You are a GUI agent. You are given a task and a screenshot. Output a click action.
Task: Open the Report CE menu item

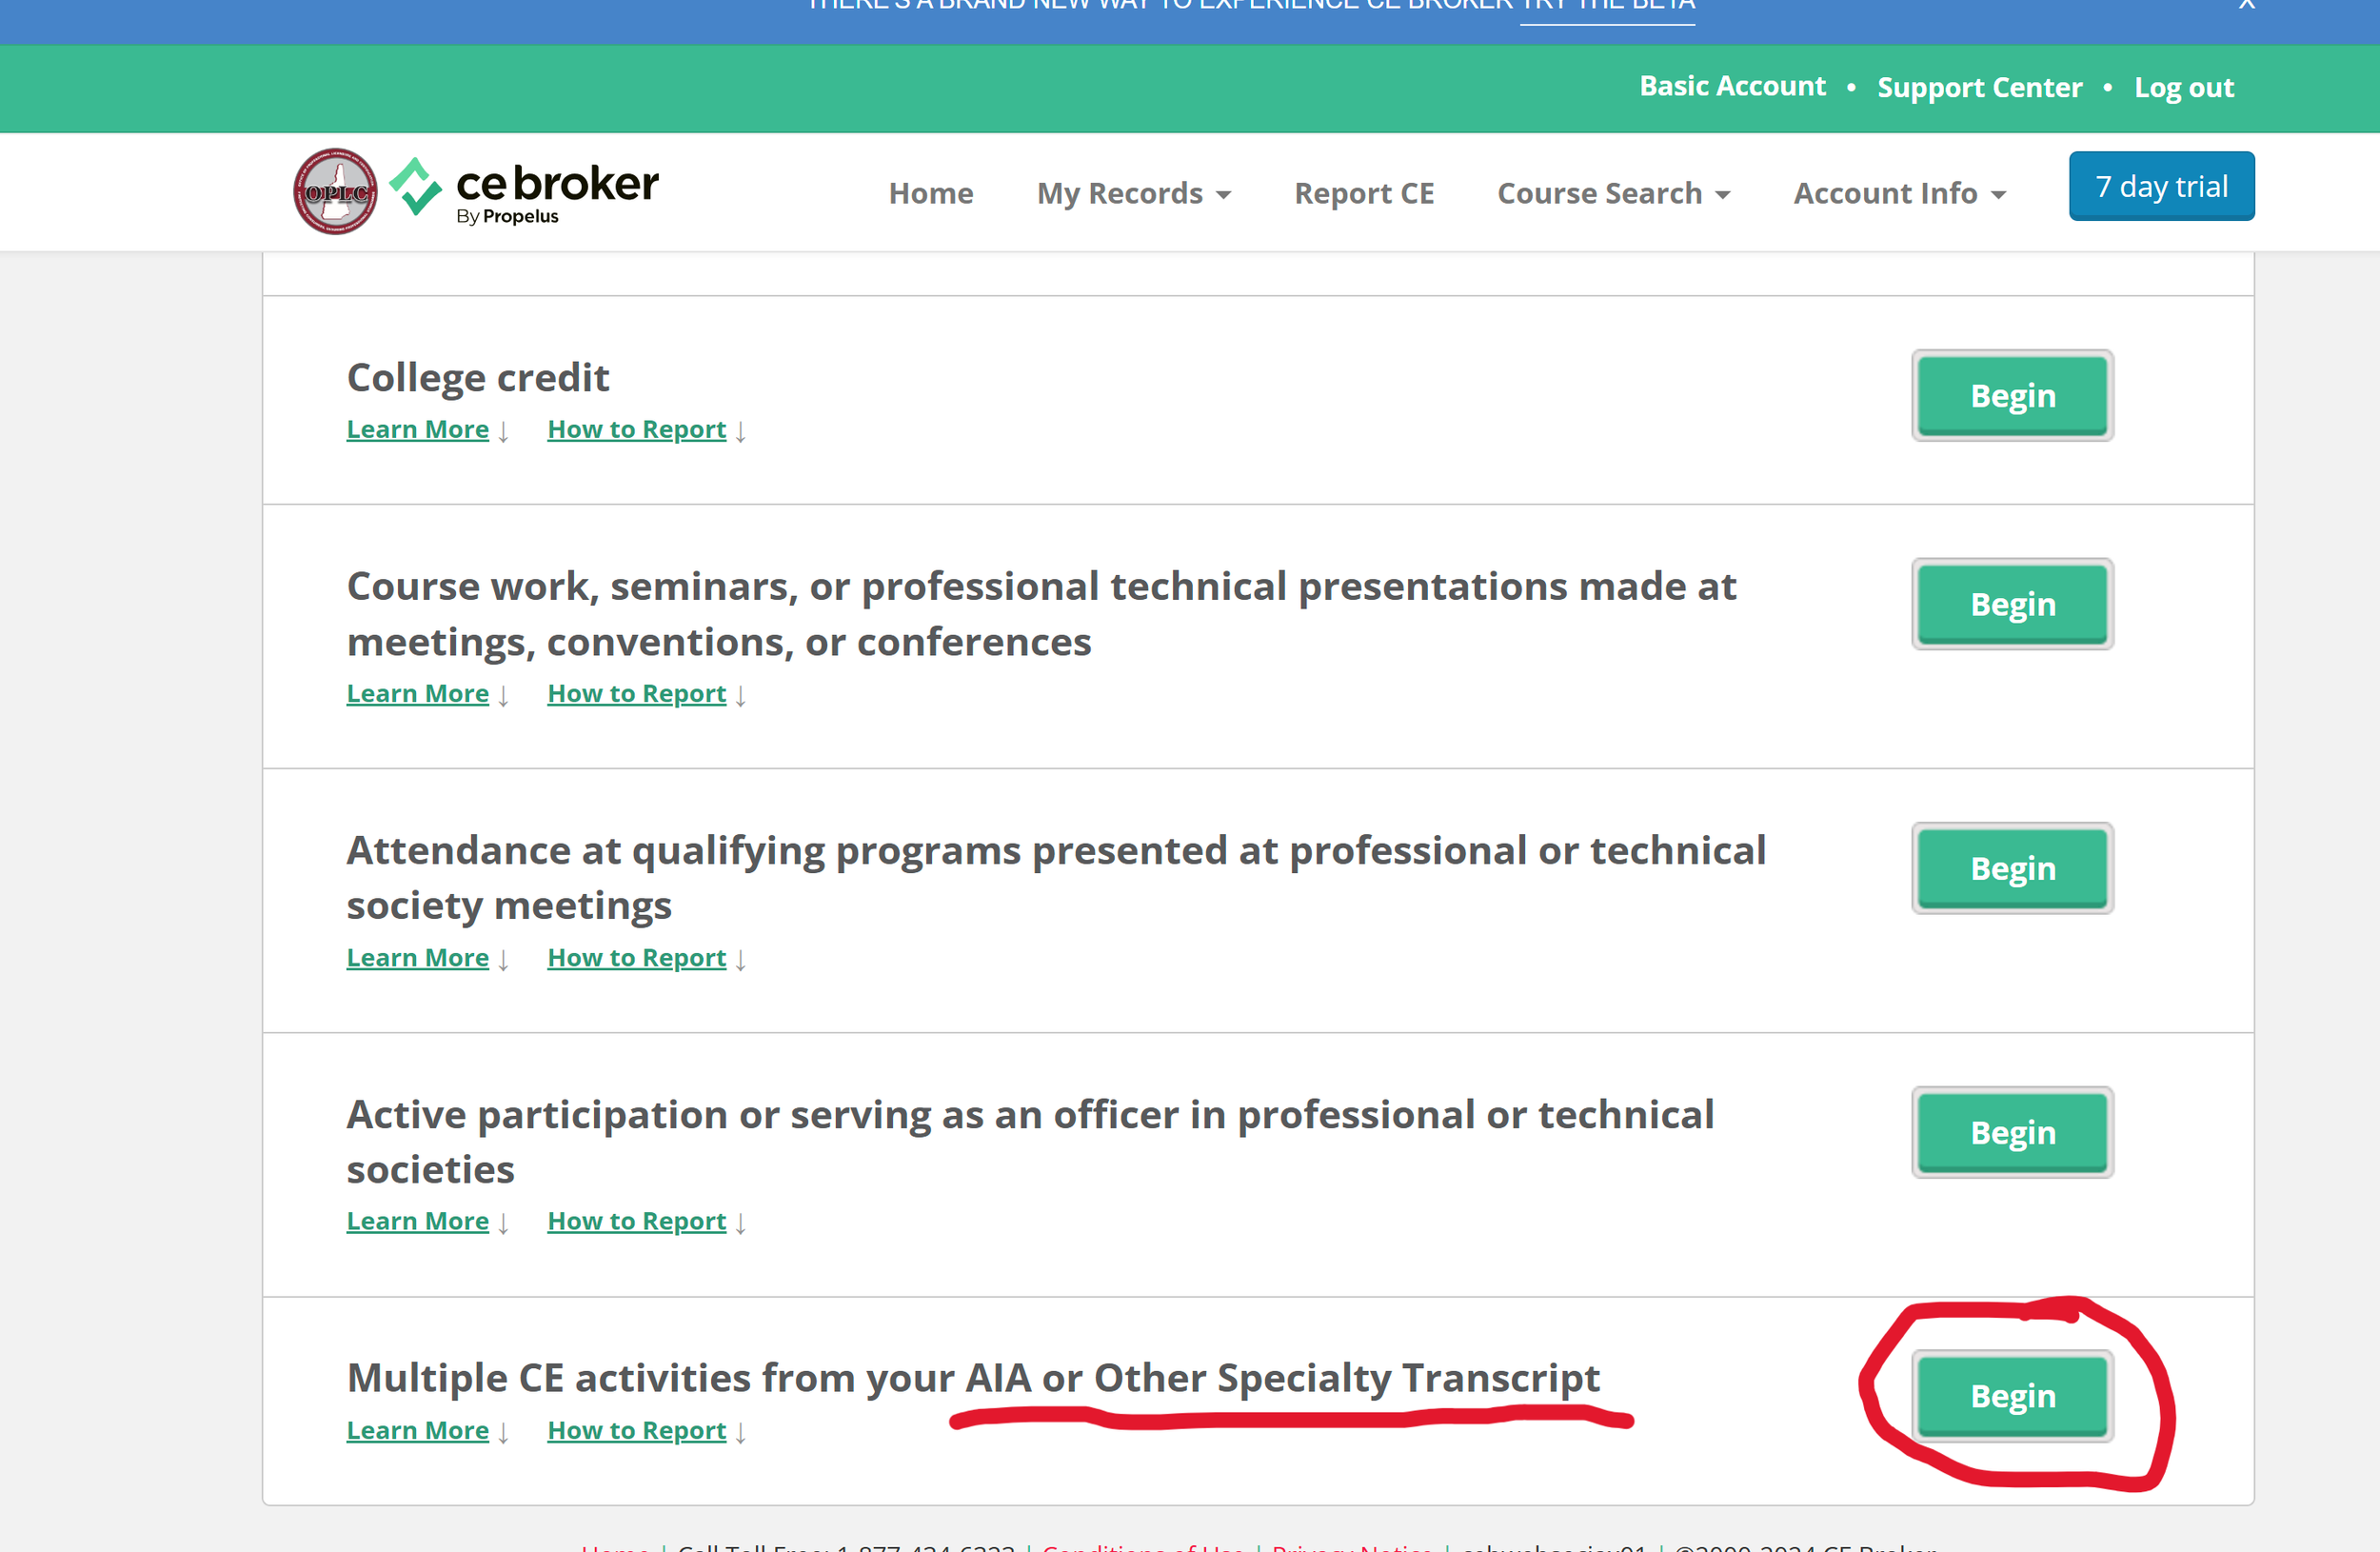click(x=1363, y=193)
